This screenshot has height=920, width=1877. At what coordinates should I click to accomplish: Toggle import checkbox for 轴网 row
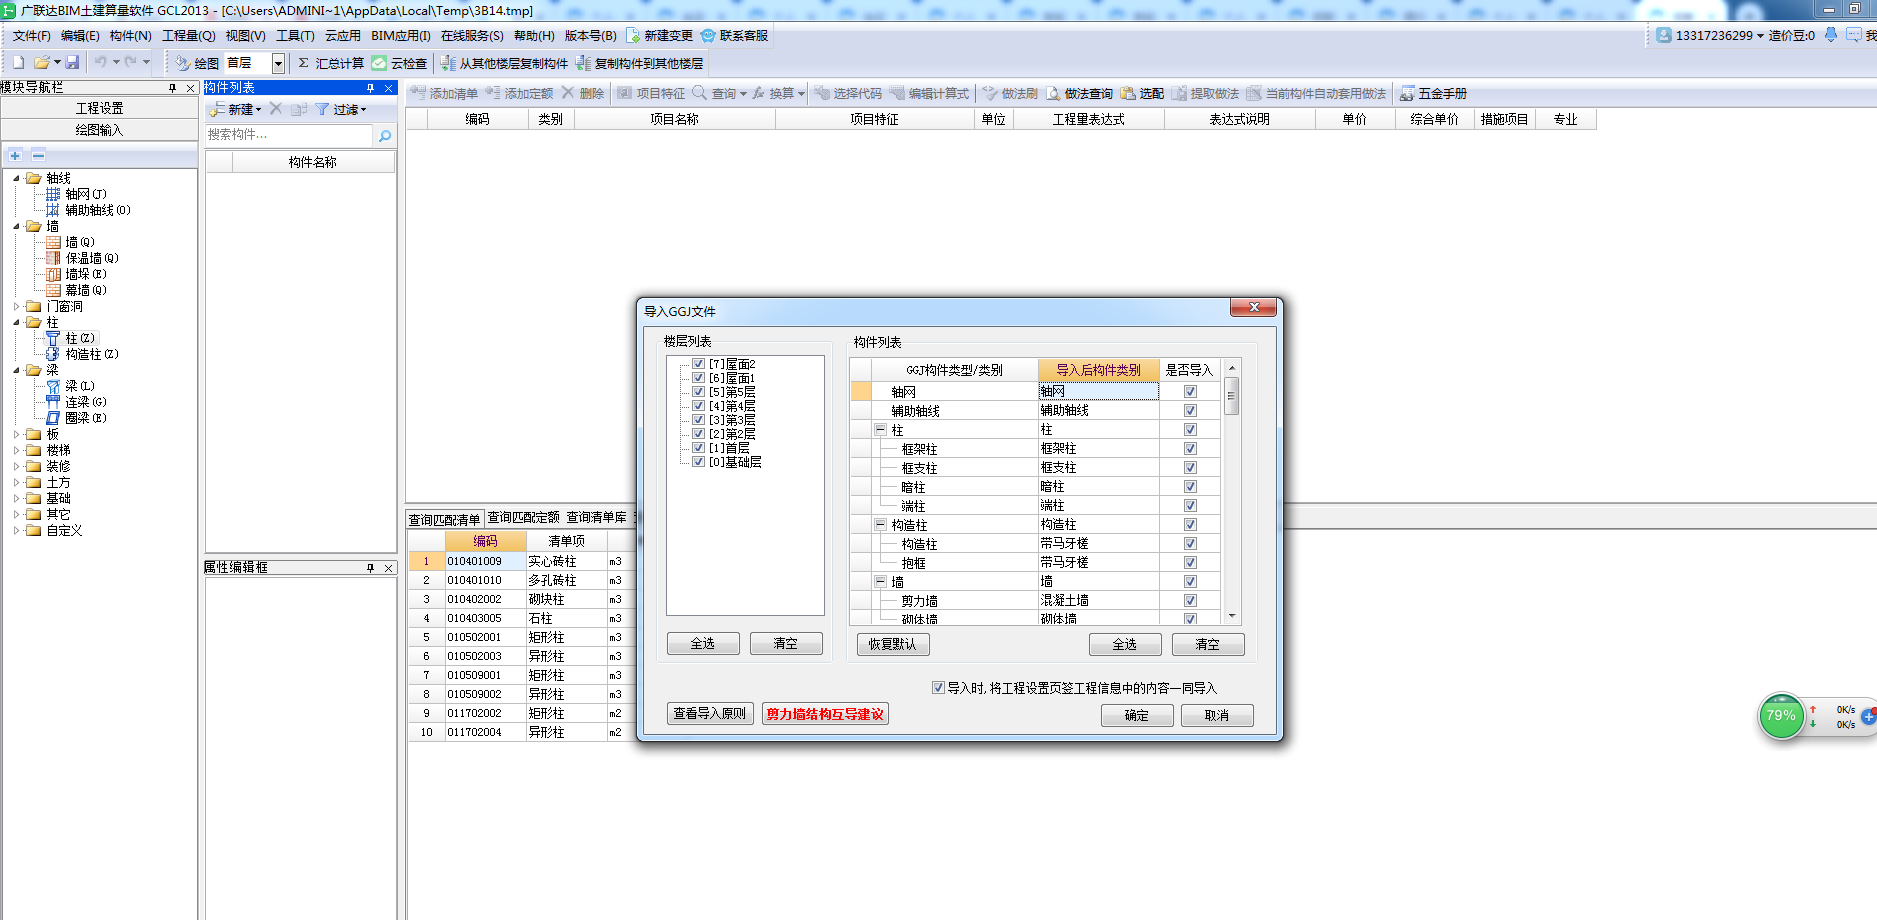pos(1190,392)
